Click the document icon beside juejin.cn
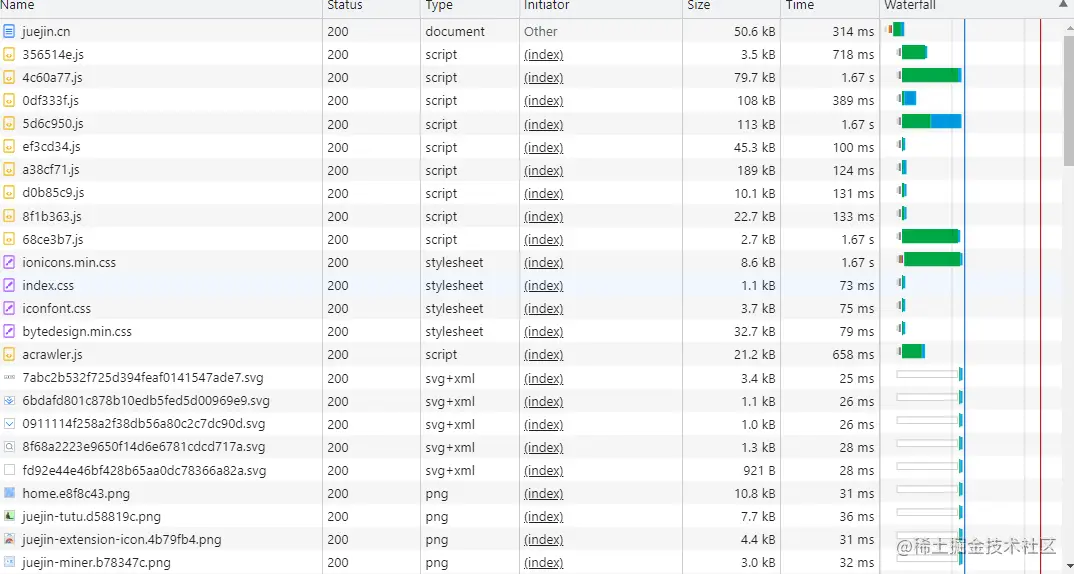1074x574 pixels. click(9, 31)
